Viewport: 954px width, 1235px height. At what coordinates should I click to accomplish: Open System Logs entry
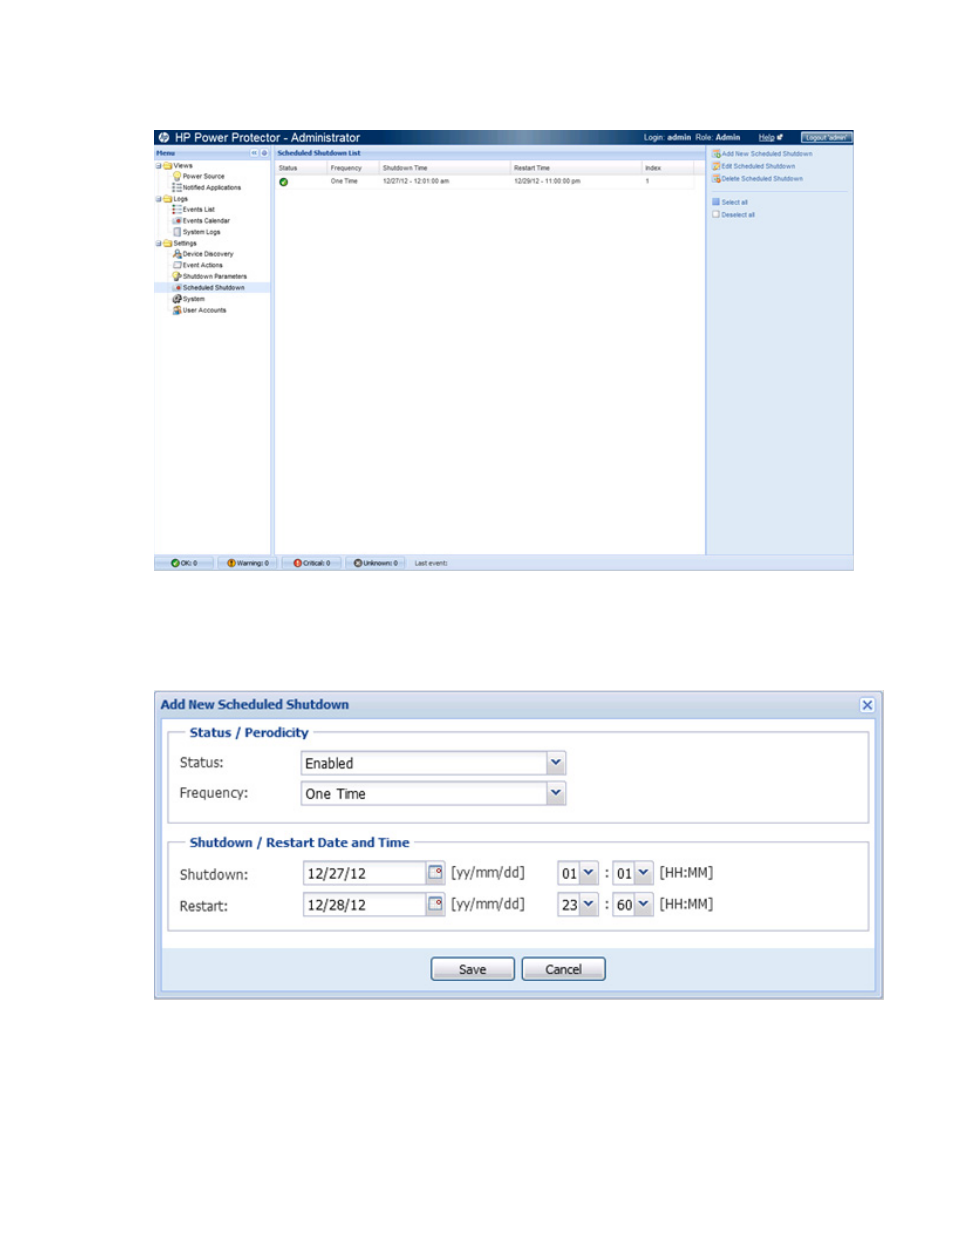[x=201, y=232]
